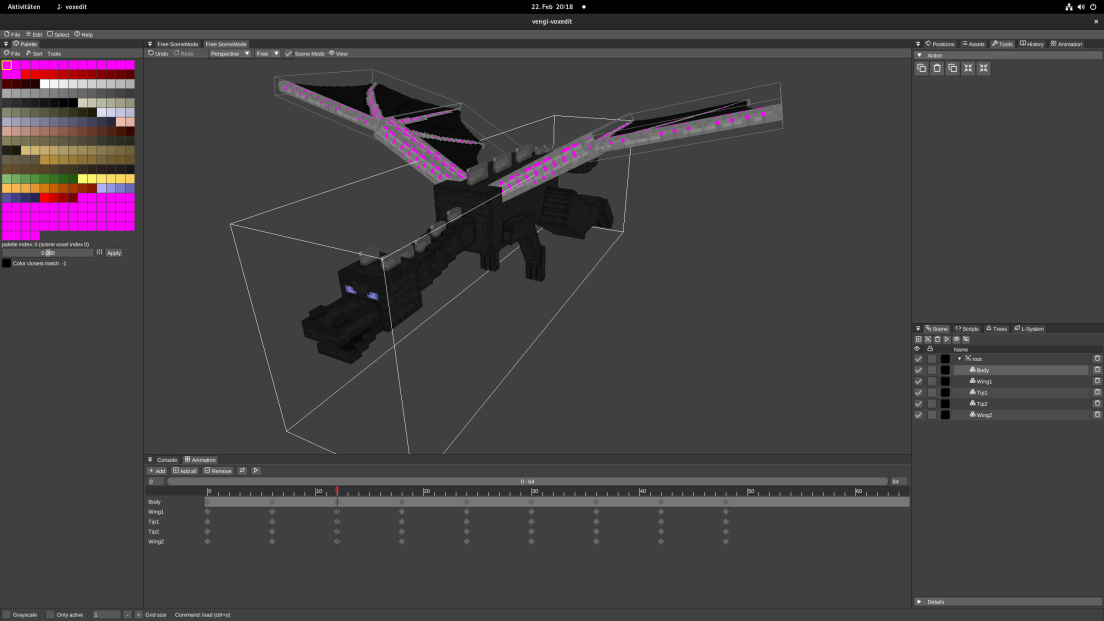Switch to the Scripts tab
This screenshot has height=621, width=1104.
coord(967,329)
